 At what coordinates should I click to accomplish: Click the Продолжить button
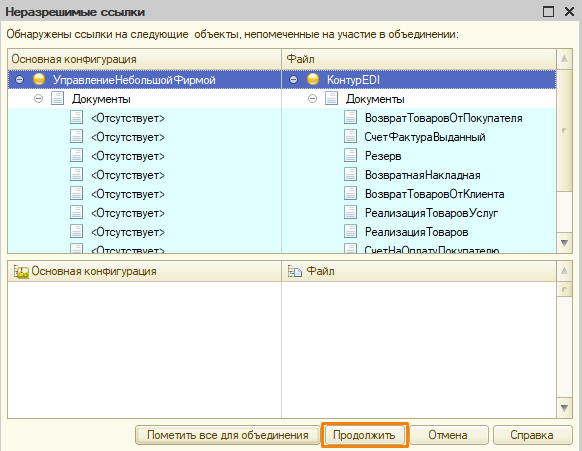[x=364, y=435]
